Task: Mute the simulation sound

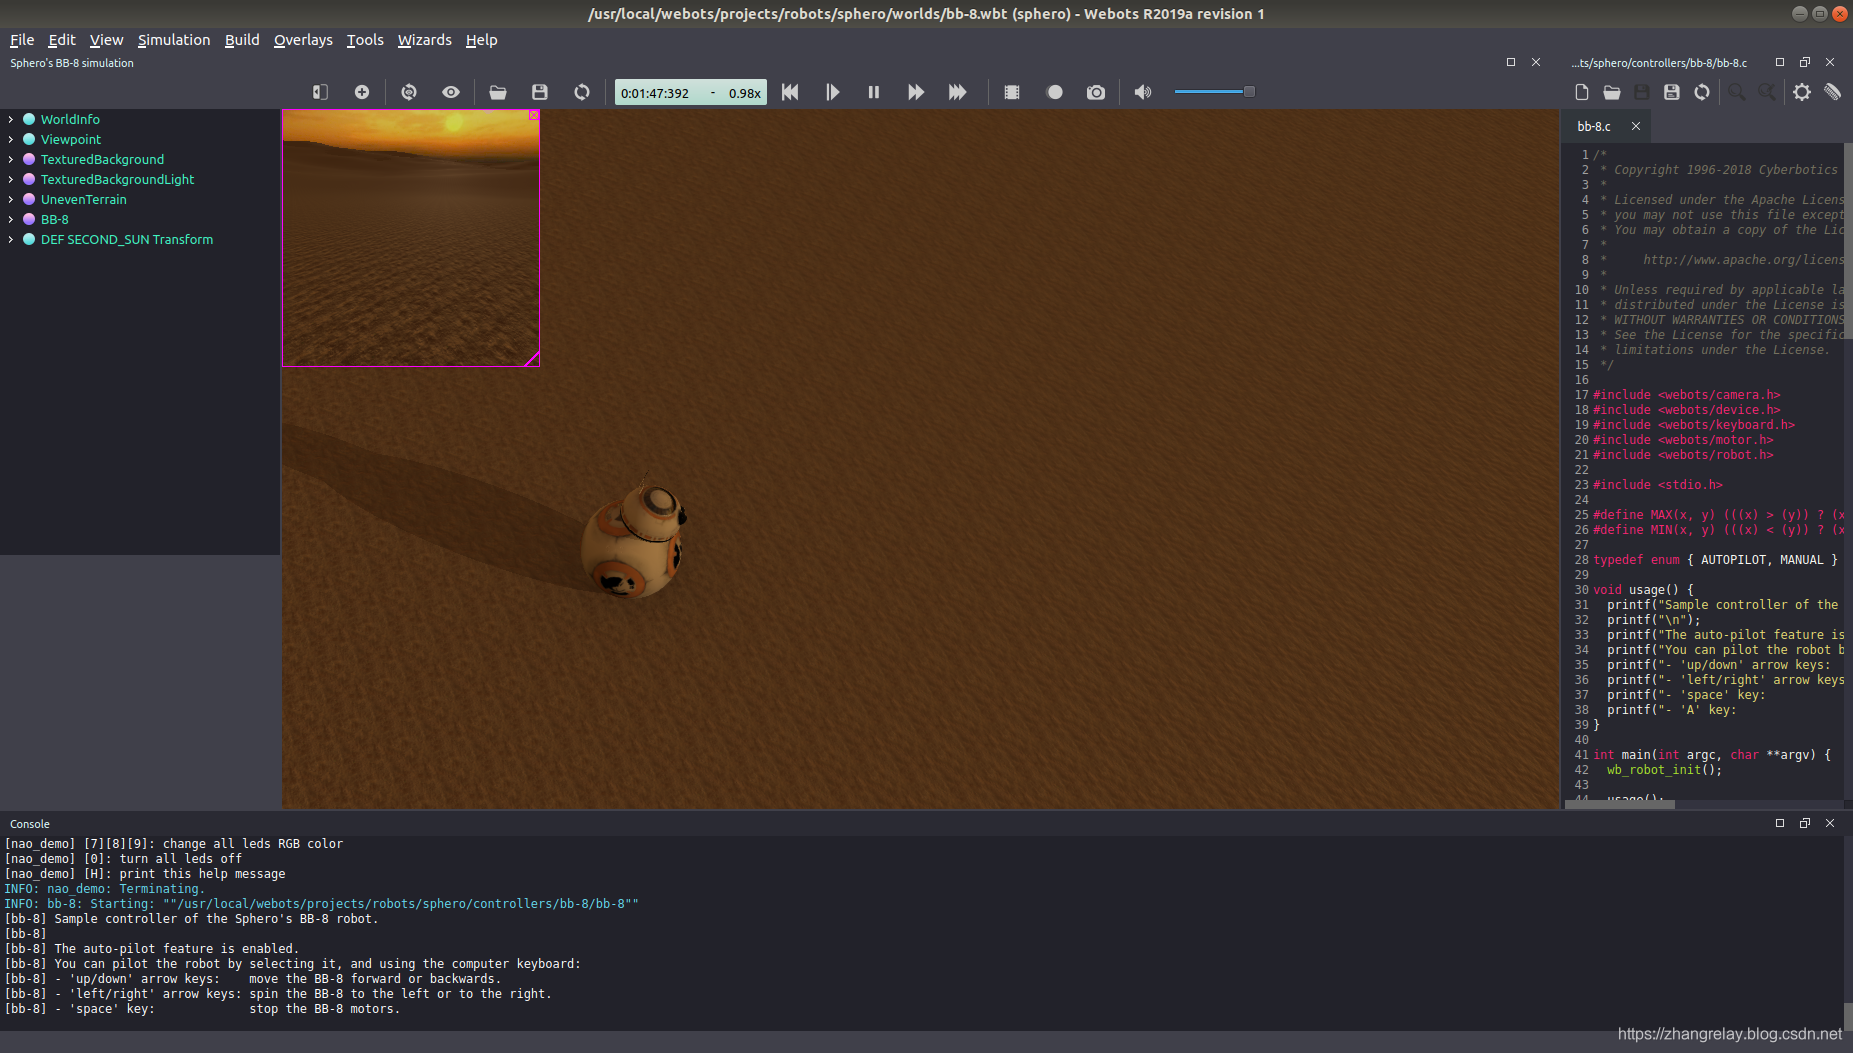Action: [1143, 92]
